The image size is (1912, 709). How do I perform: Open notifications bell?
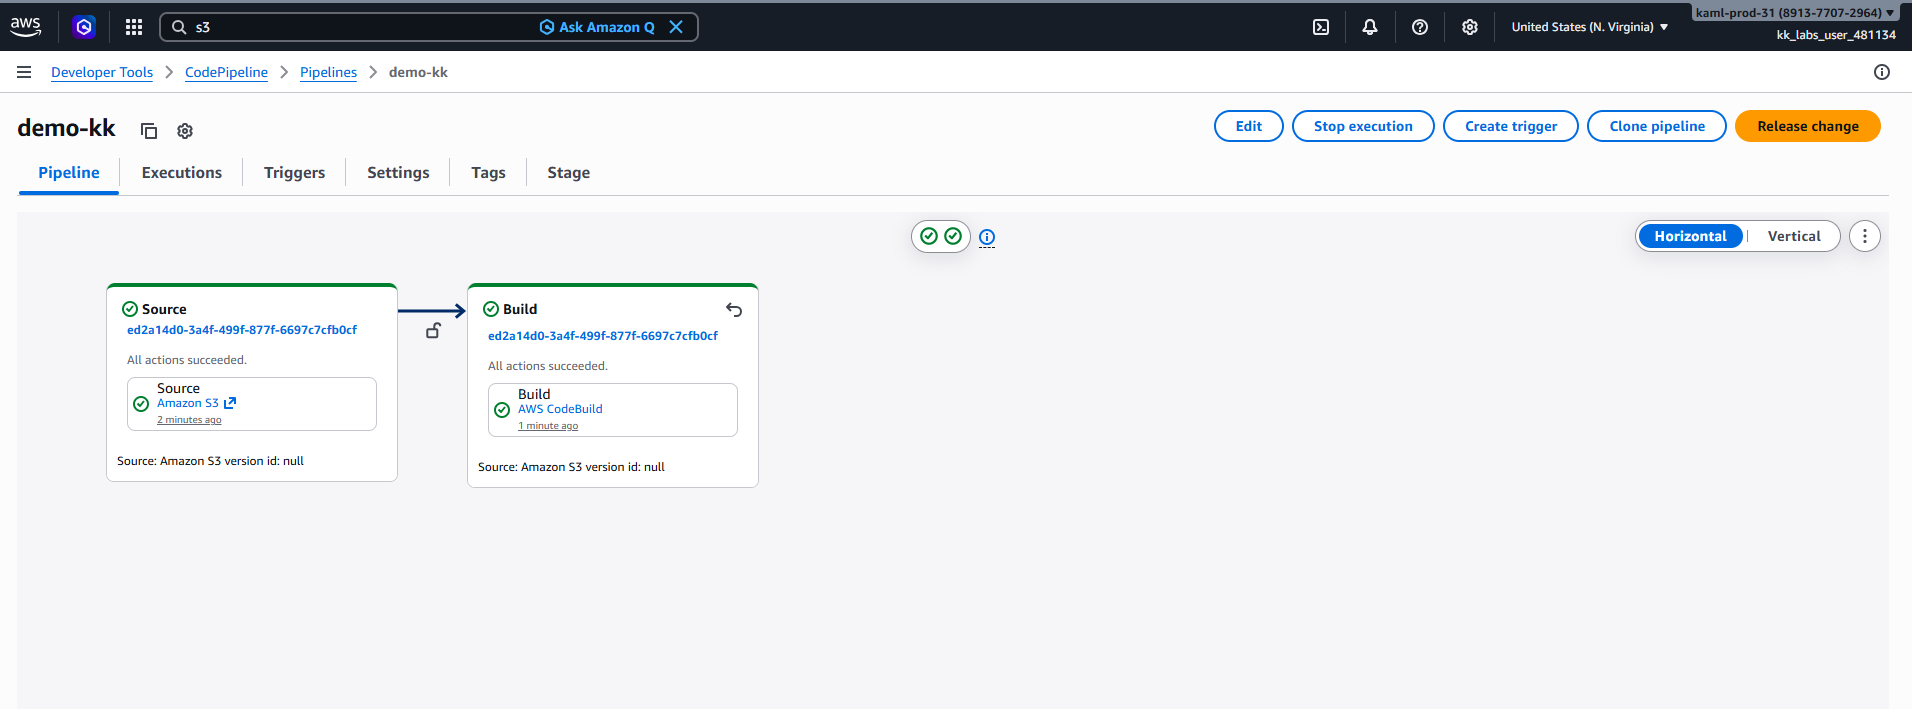(1370, 27)
